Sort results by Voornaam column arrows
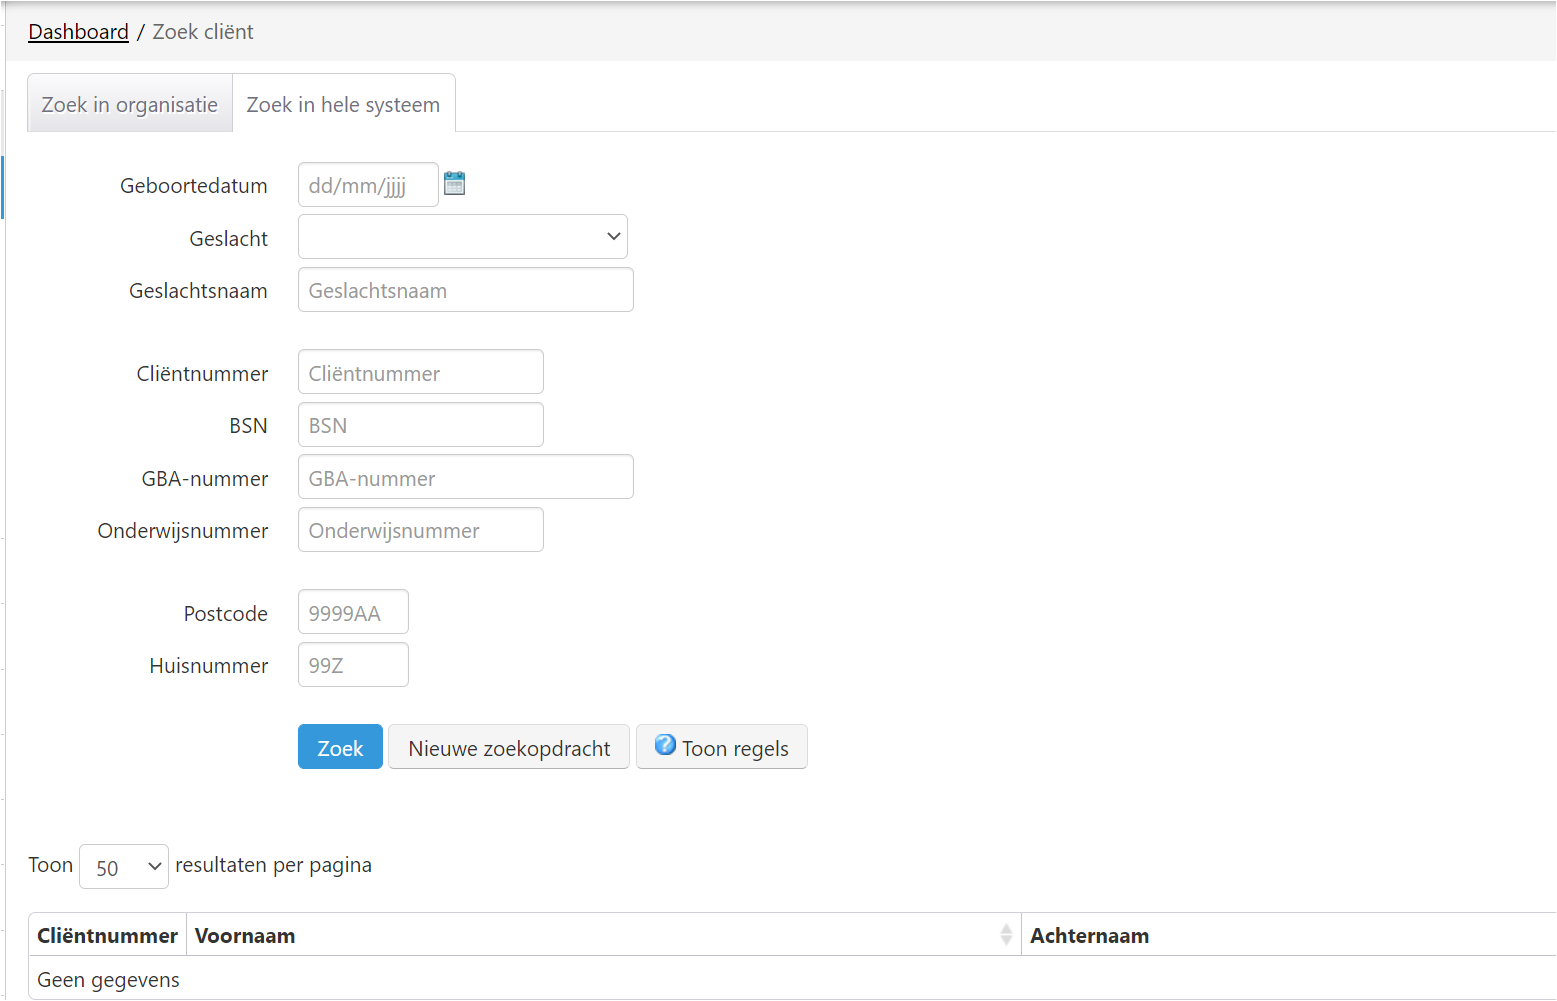This screenshot has width=1557, height=1001. 1005,935
